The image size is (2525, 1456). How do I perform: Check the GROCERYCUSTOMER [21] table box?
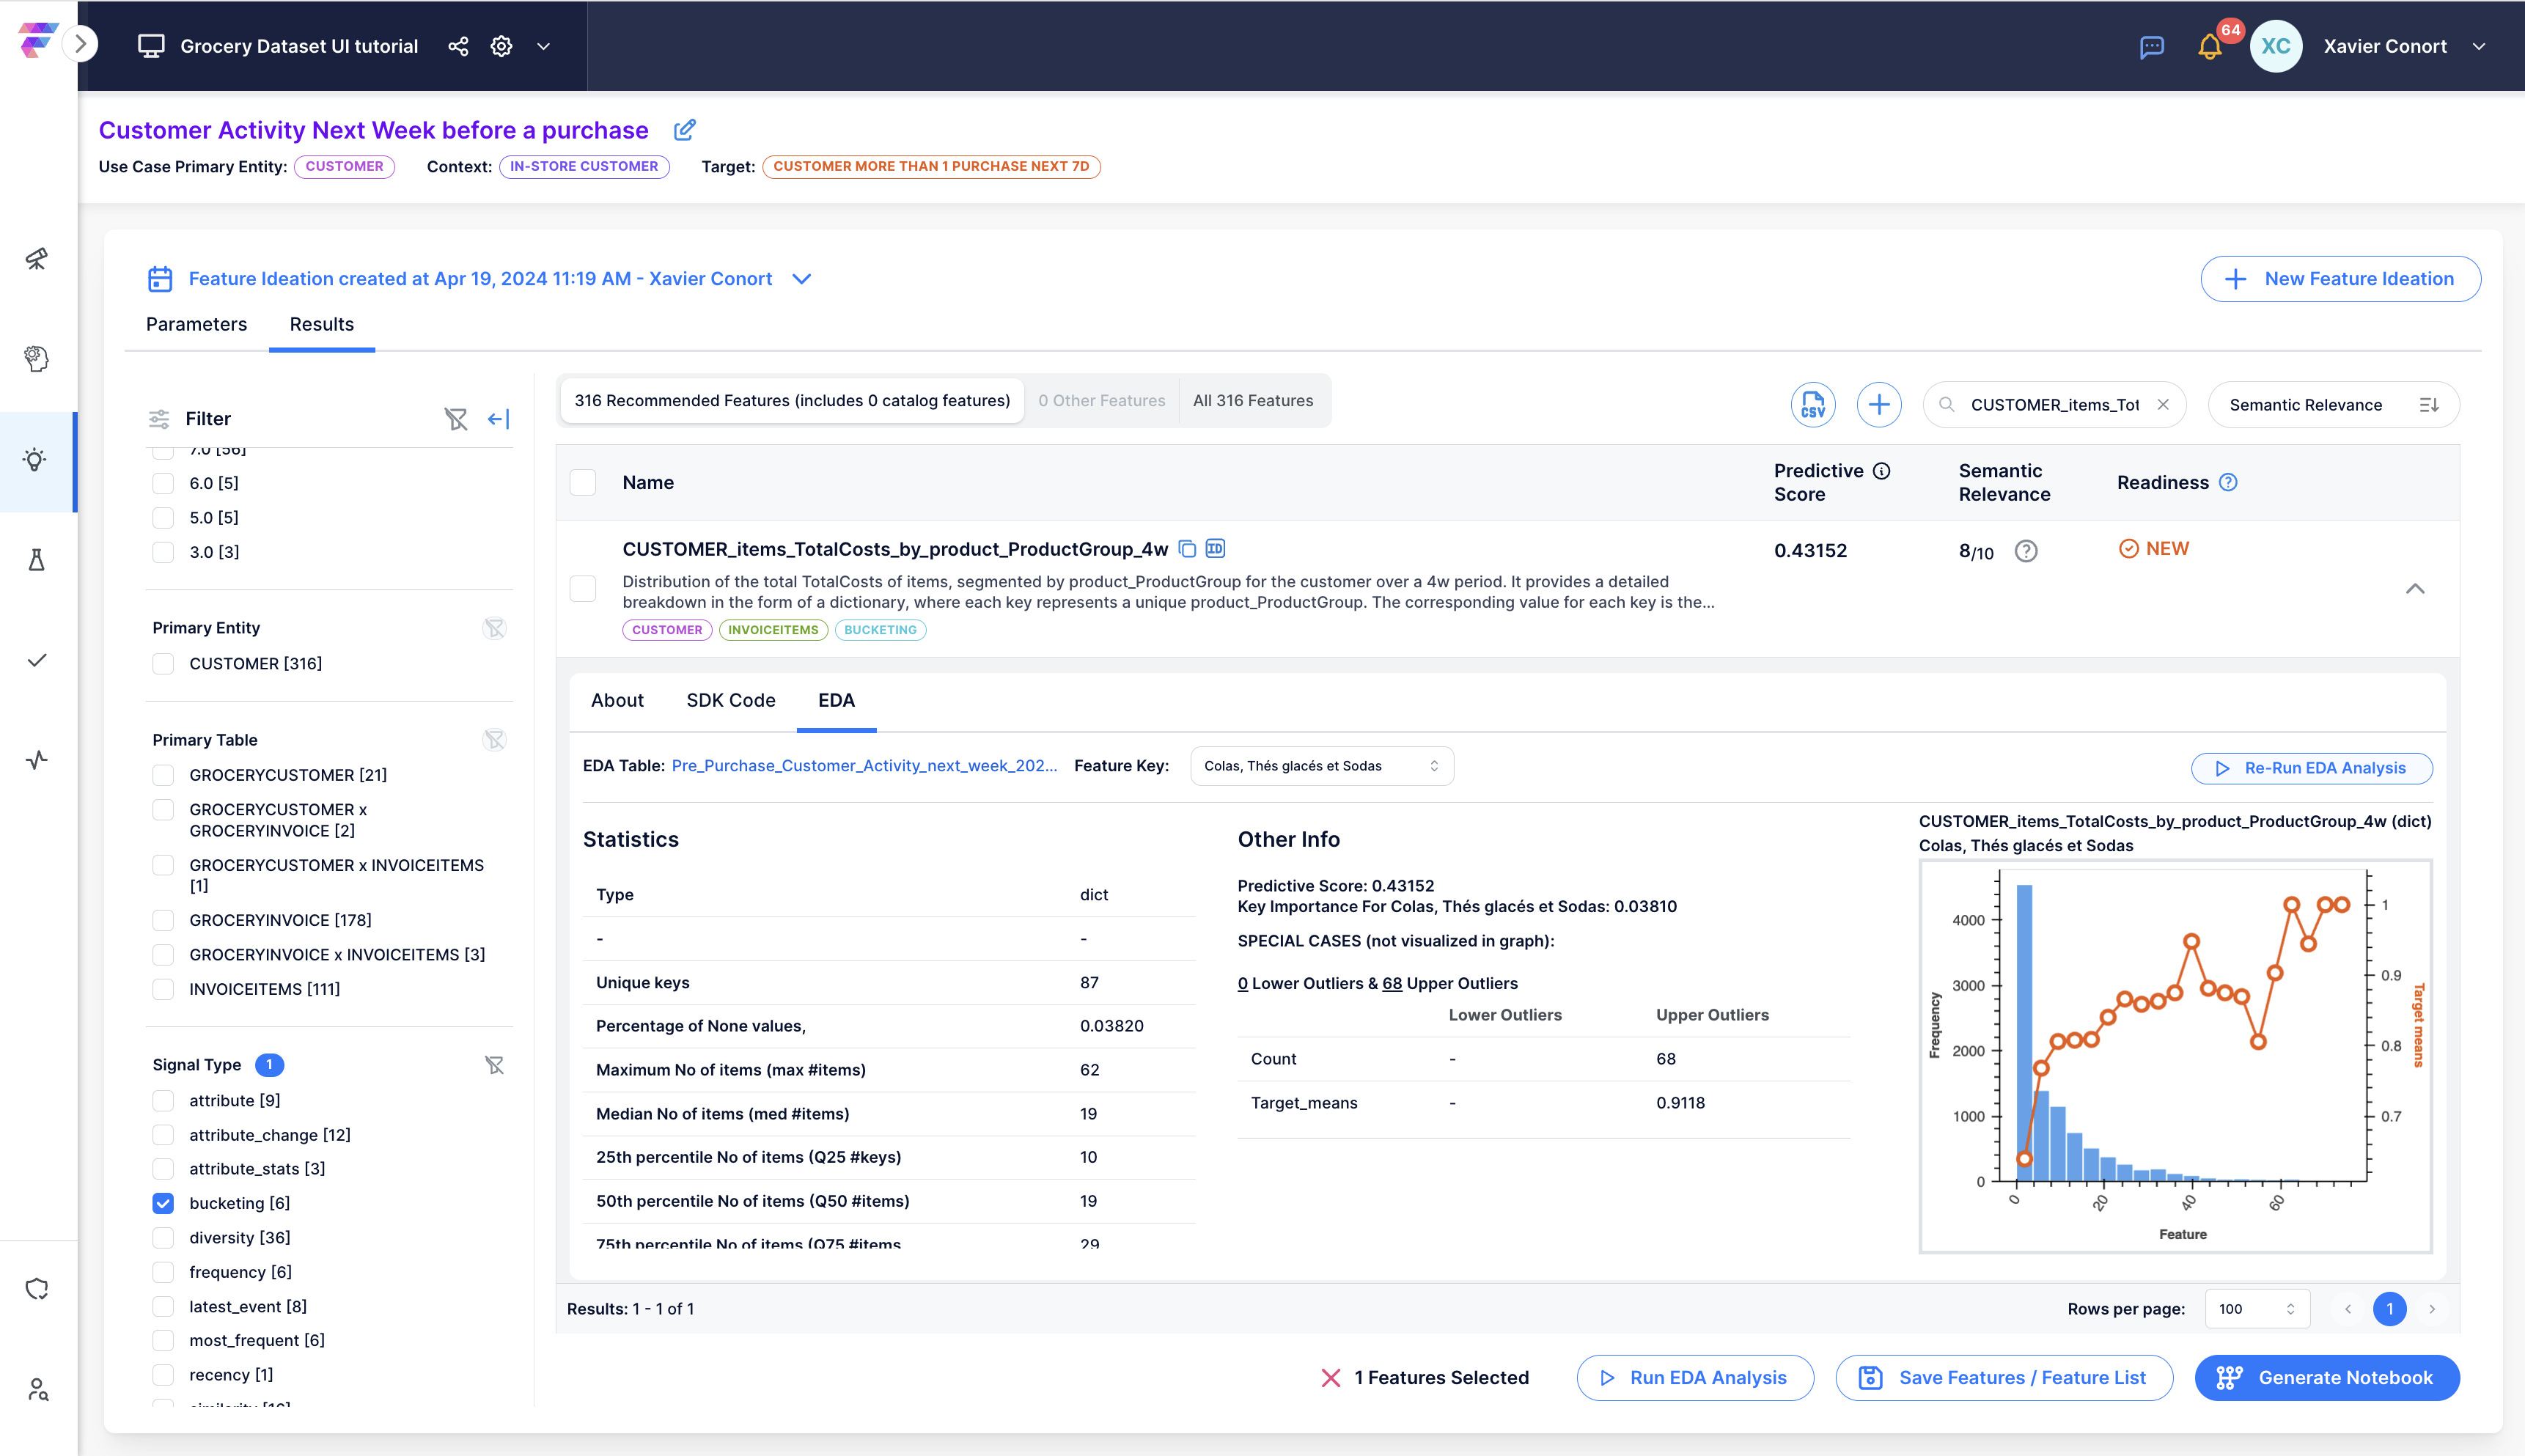tap(163, 775)
